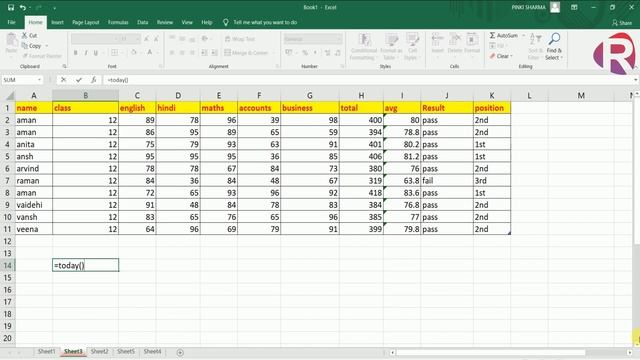The height and width of the screenshot is (360, 640).
Task: Click Tell me what you want to do
Action: [265, 22]
